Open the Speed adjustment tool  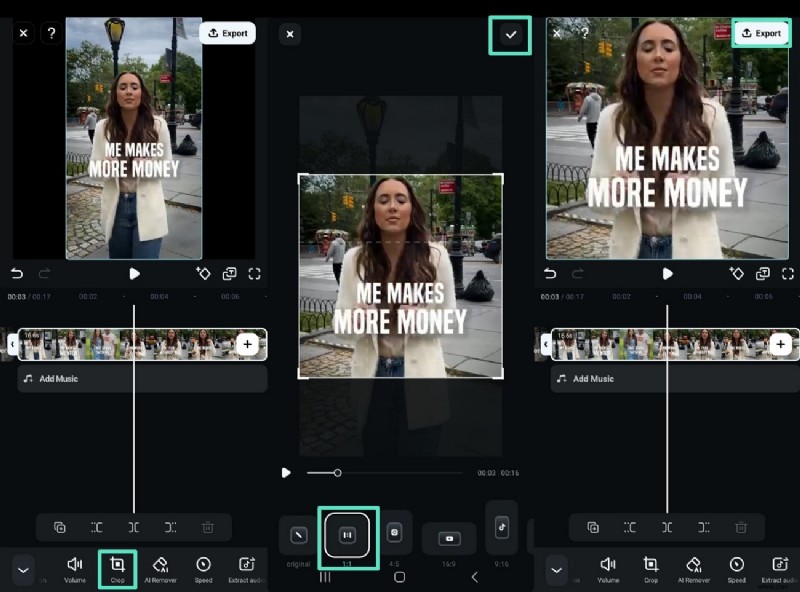coord(203,568)
